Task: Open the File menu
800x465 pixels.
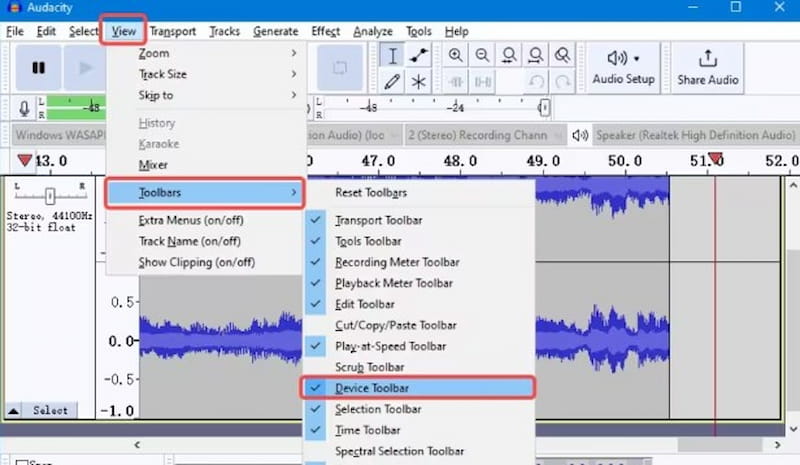Action: point(15,31)
